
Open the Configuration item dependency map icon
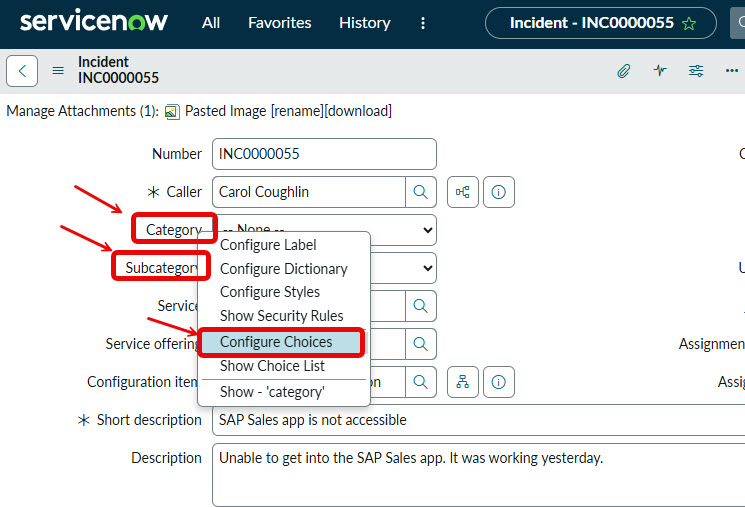click(x=462, y=381)
